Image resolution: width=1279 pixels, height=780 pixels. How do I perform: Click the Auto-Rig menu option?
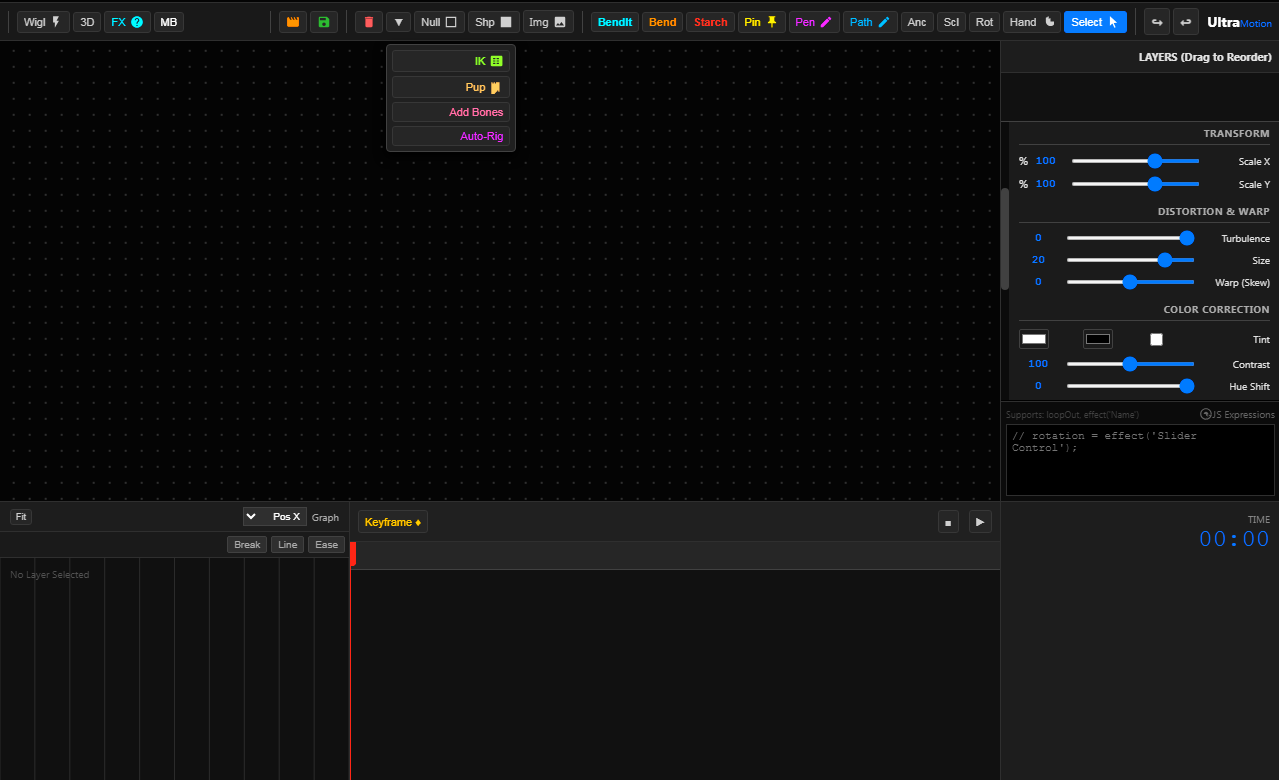coord(449,136)
